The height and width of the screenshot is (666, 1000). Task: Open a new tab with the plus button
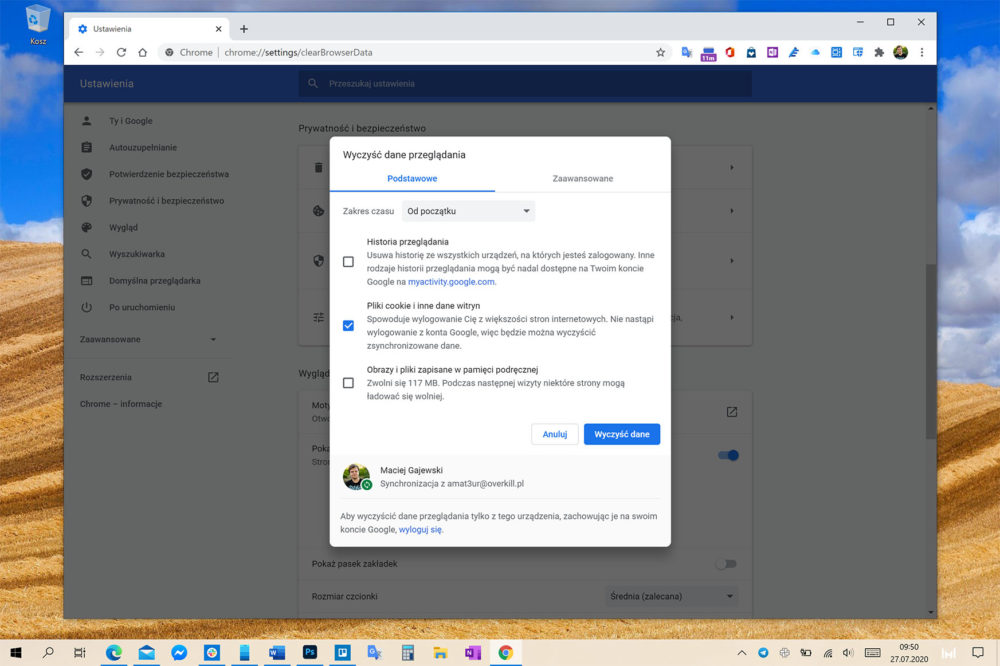(x=244, y=29)
